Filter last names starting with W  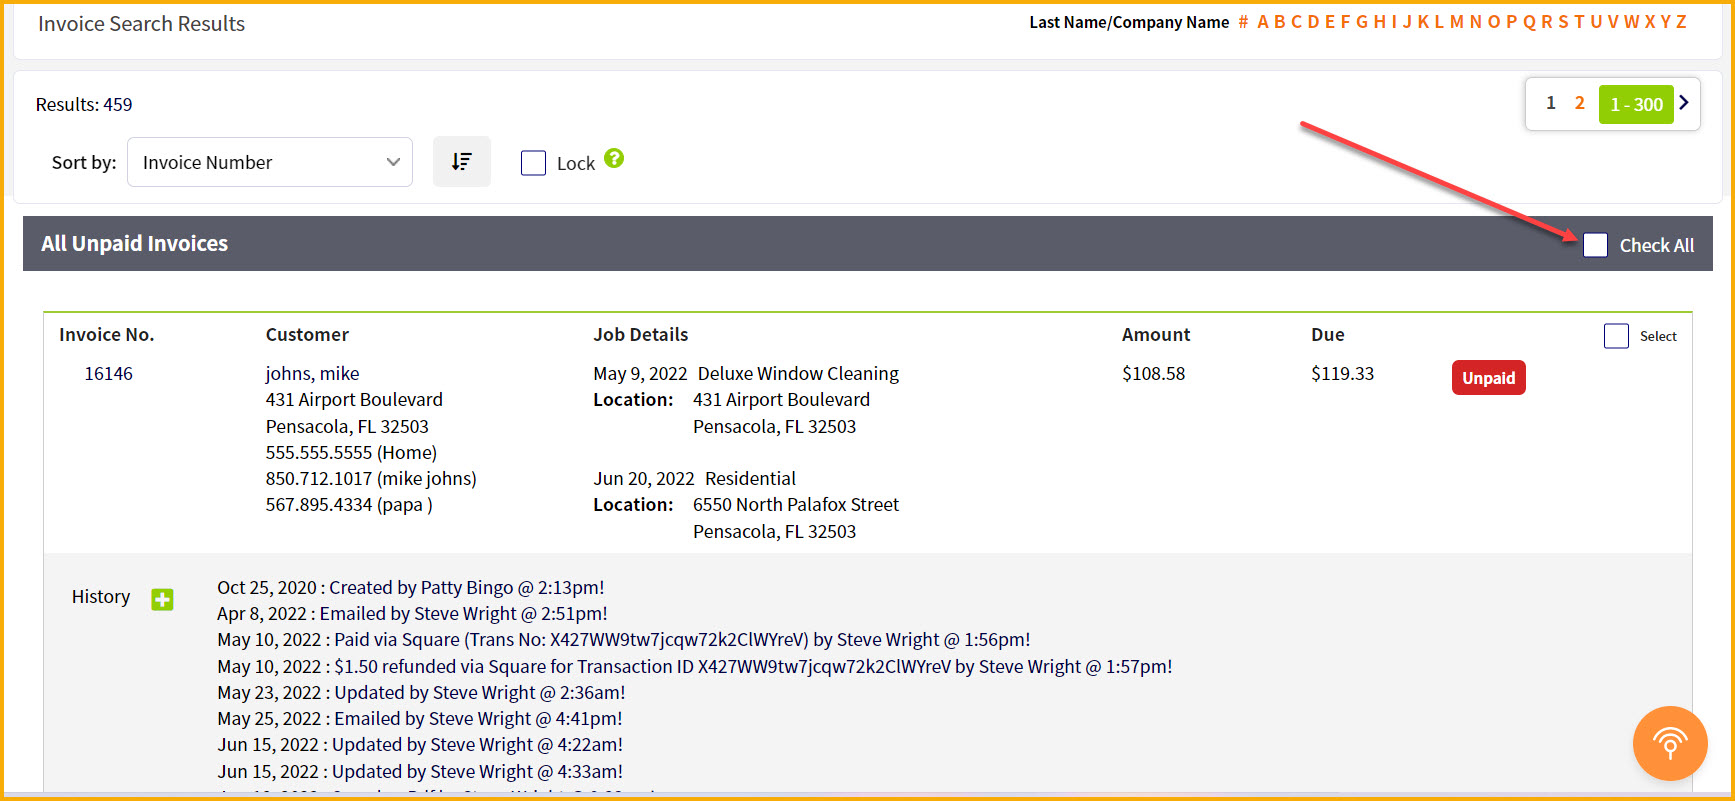(x=1632, y=22)
